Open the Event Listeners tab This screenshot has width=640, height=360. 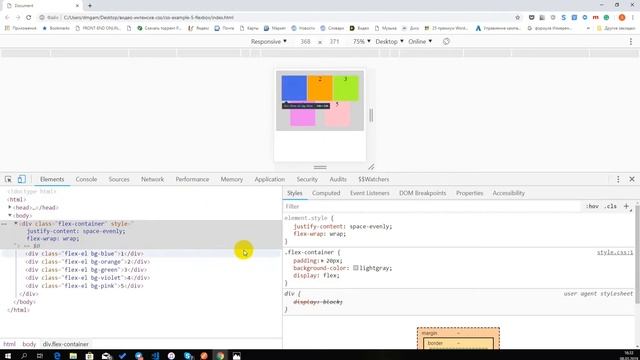tap(369, 193)
